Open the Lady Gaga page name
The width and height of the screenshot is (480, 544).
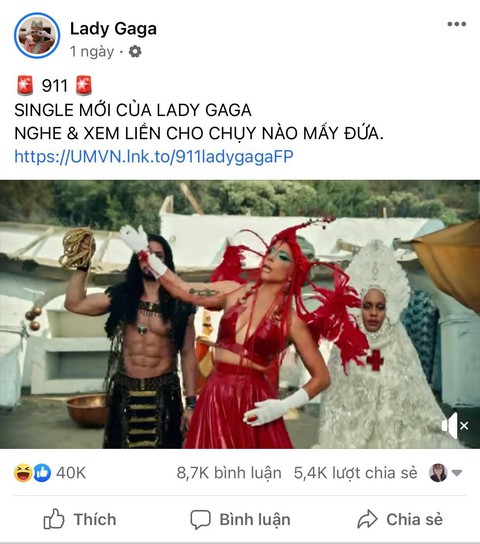[113, 29]
